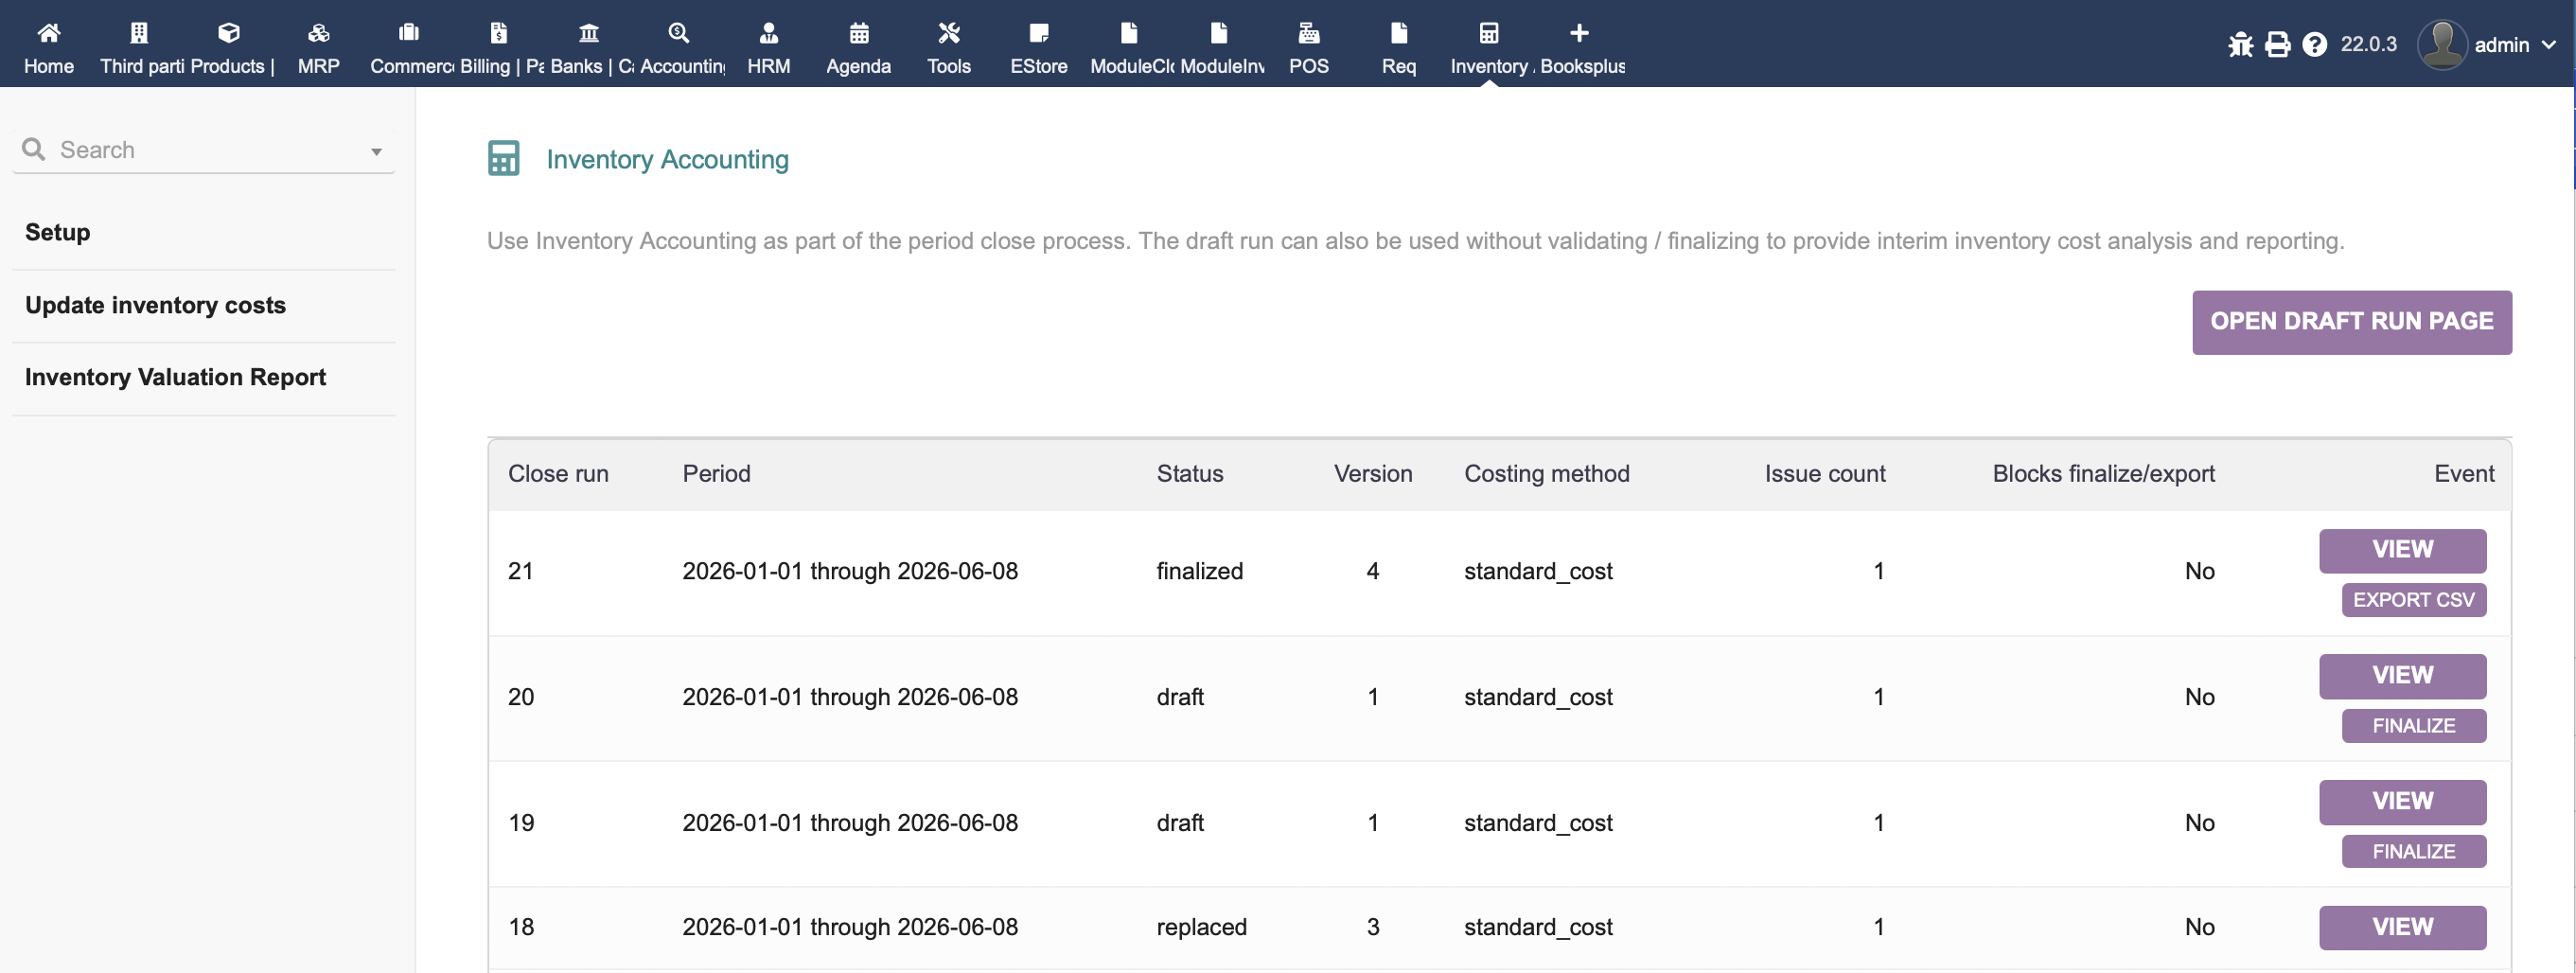The width and height of the screenshot is (2576, 973).
Task: View close run 19
Action: point(2402,802)
